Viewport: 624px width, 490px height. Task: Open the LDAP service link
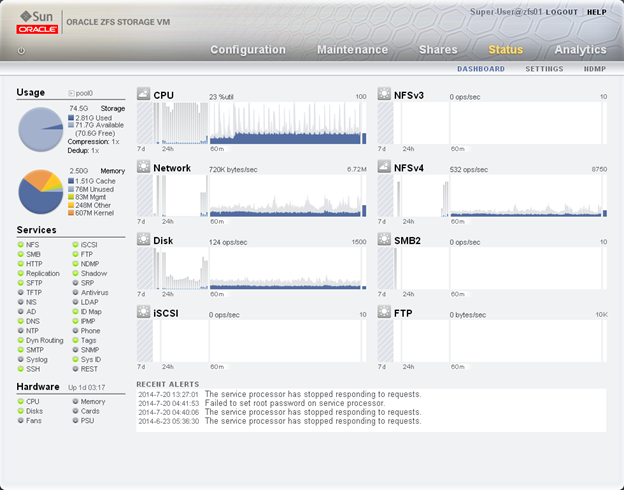[90, 302]
